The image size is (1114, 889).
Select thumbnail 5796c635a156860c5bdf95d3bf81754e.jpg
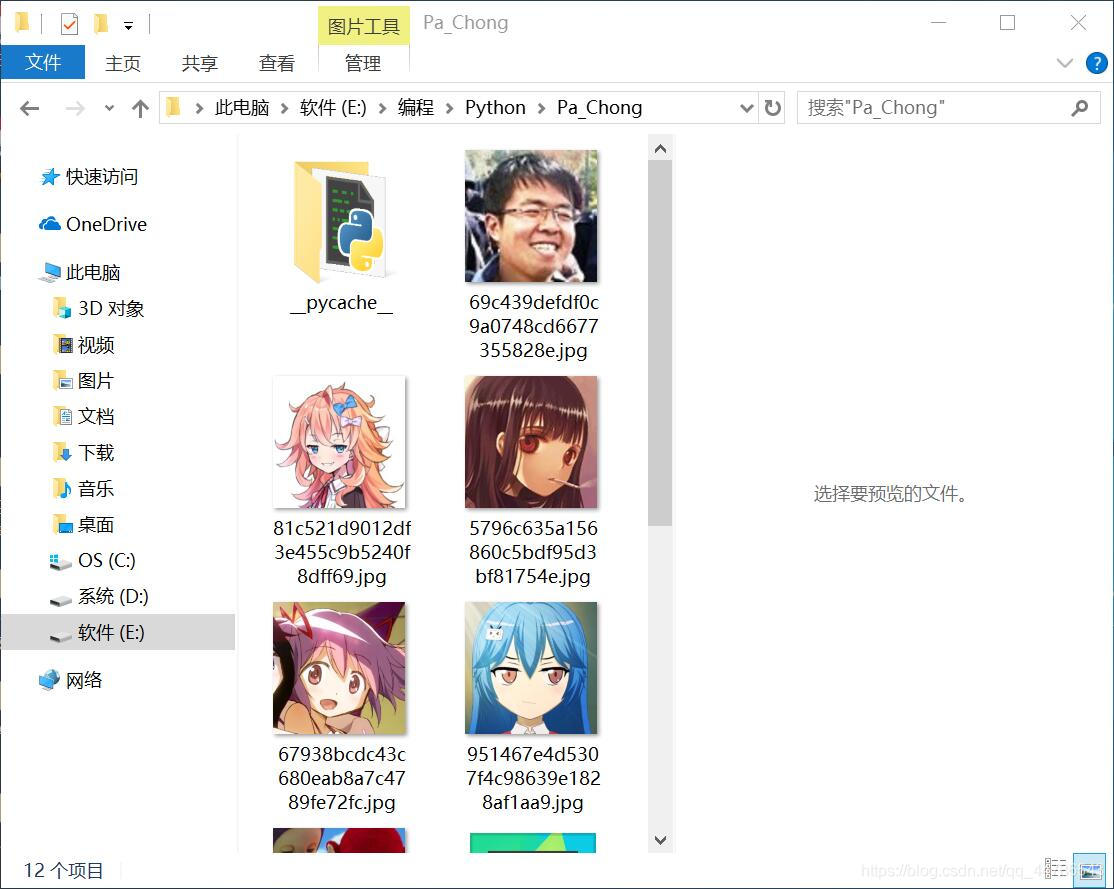pyautogui.click(x=531, y=442)
